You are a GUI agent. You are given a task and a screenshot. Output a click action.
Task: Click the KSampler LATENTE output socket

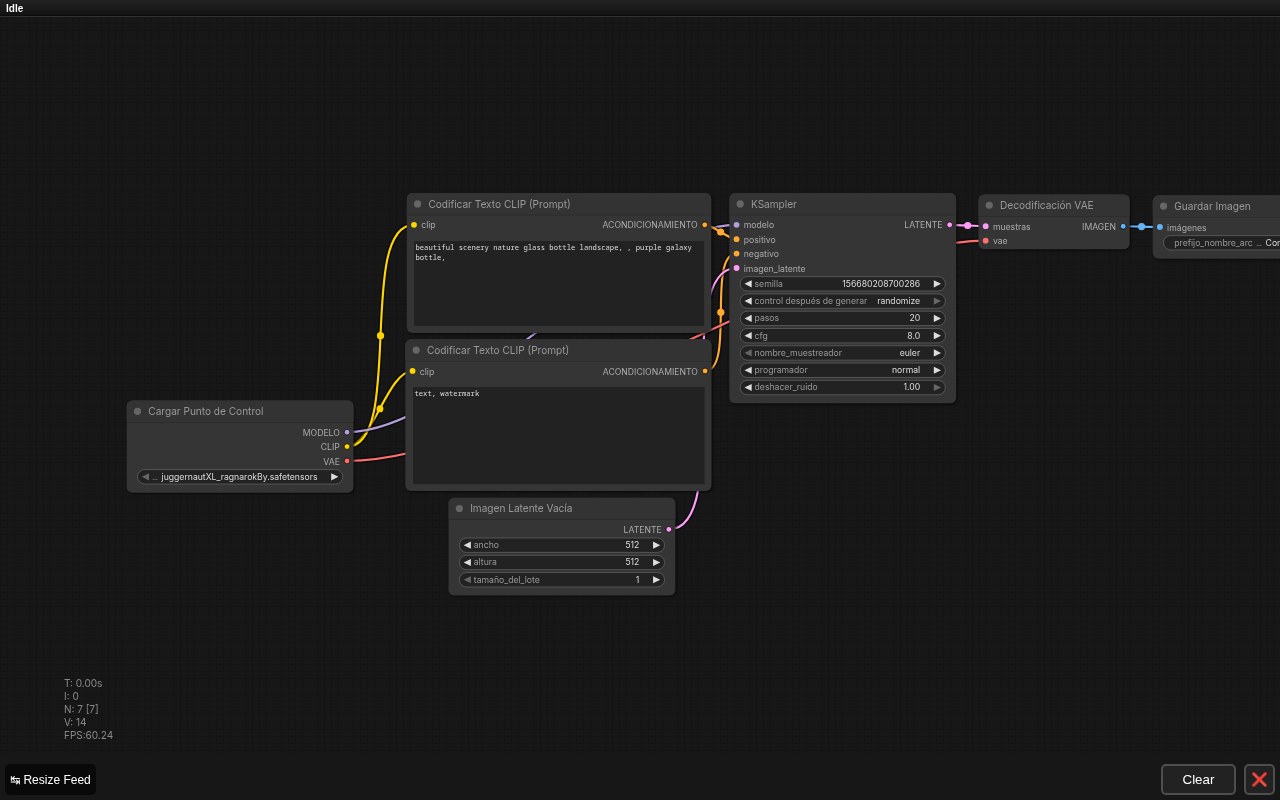(949, 225)
